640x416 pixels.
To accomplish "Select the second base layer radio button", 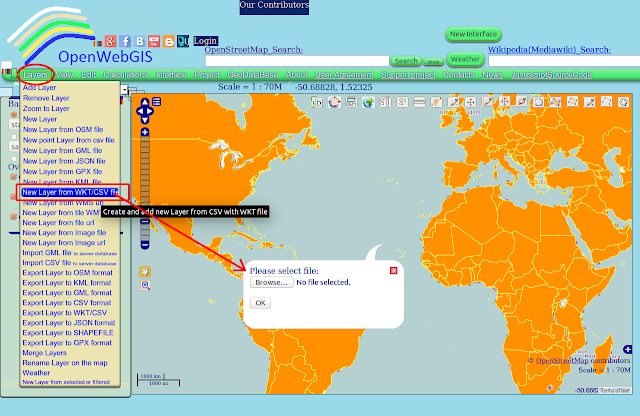I will pos(14,137).
